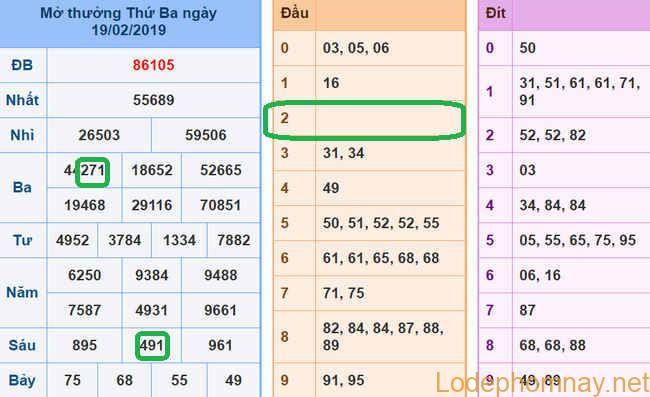
Task: Click the red special prize number 86105
Action: (153, 65)
